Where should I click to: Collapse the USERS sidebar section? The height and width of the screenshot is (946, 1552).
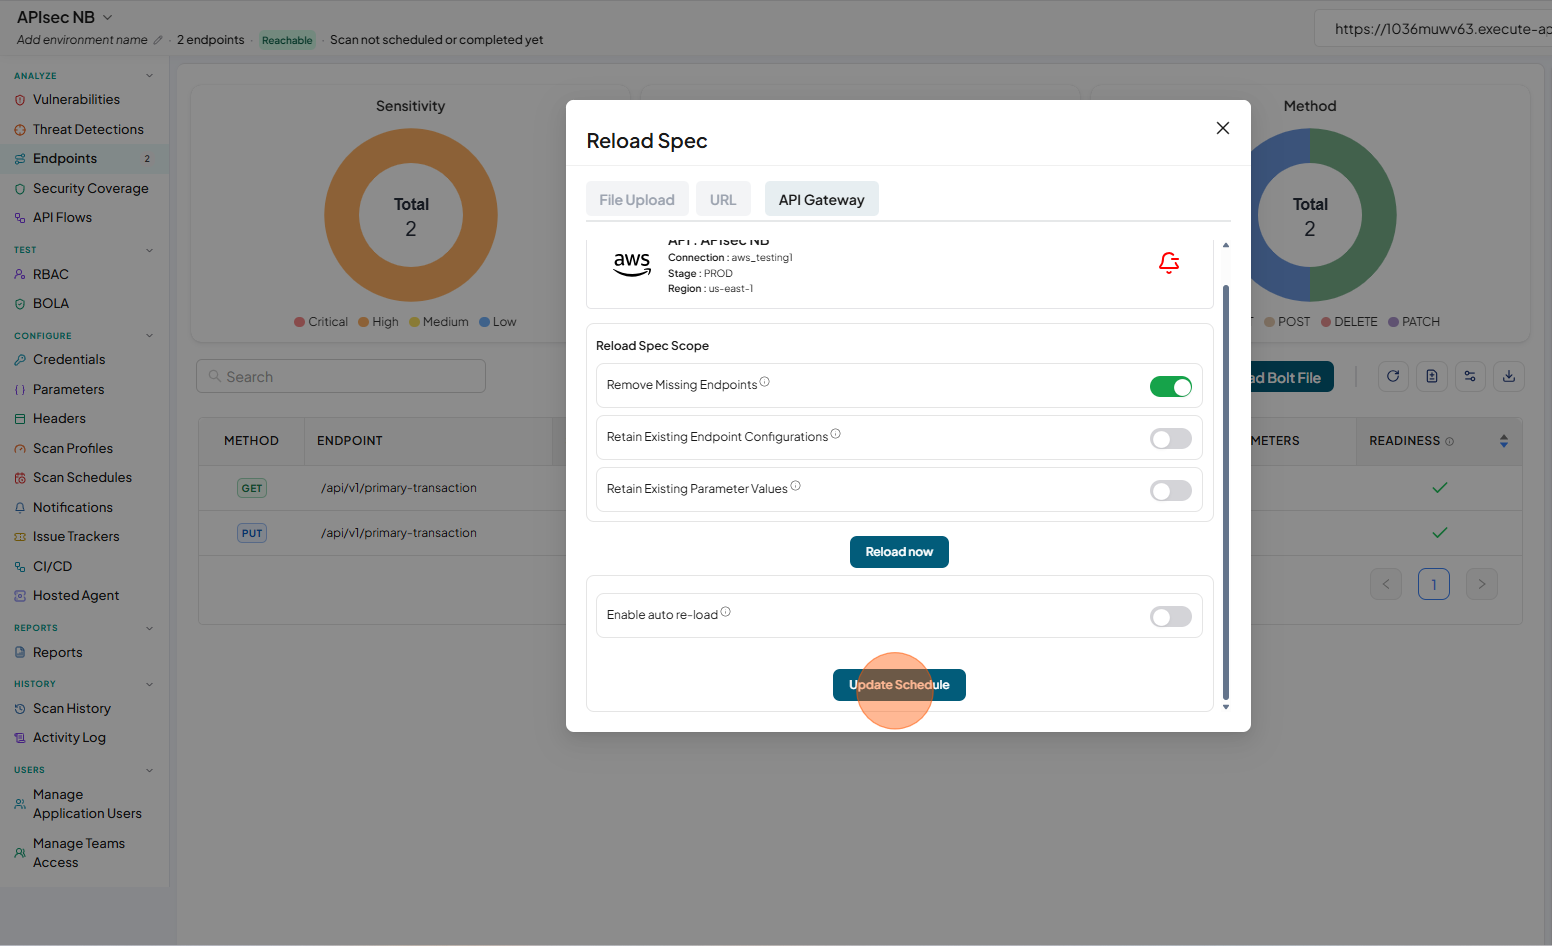click(150, 770)
